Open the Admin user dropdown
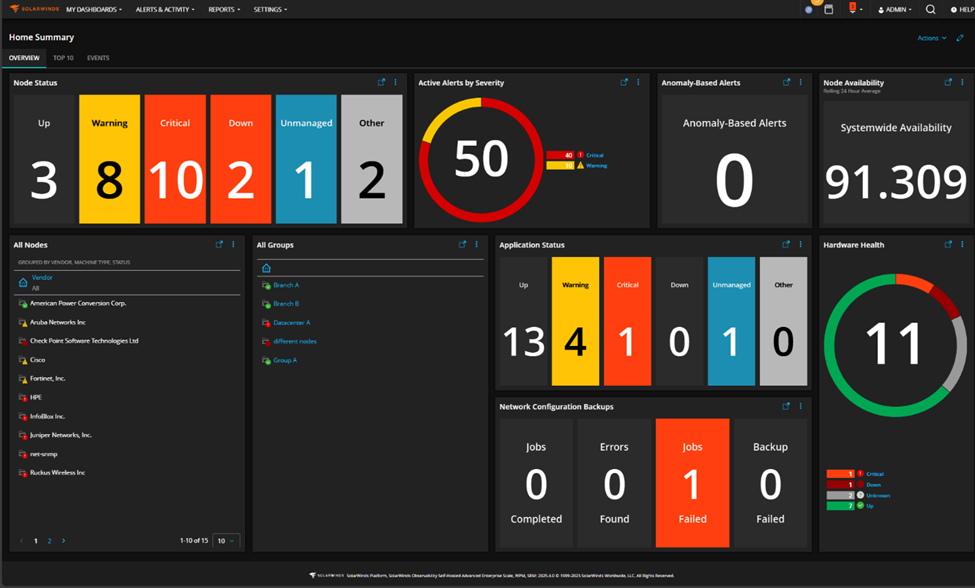Screen dimensions: 975x588 point(895,9)
